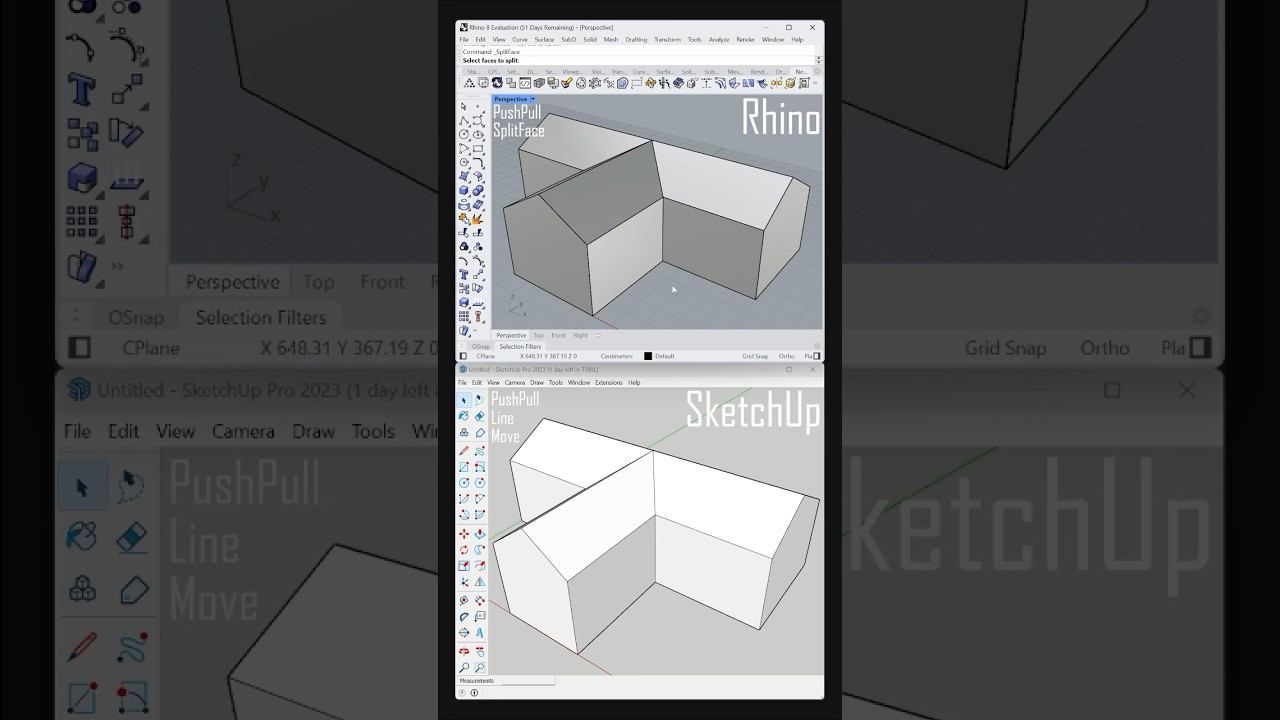Activate the SketchUp Eraser tool

click(x=480, y=415)
